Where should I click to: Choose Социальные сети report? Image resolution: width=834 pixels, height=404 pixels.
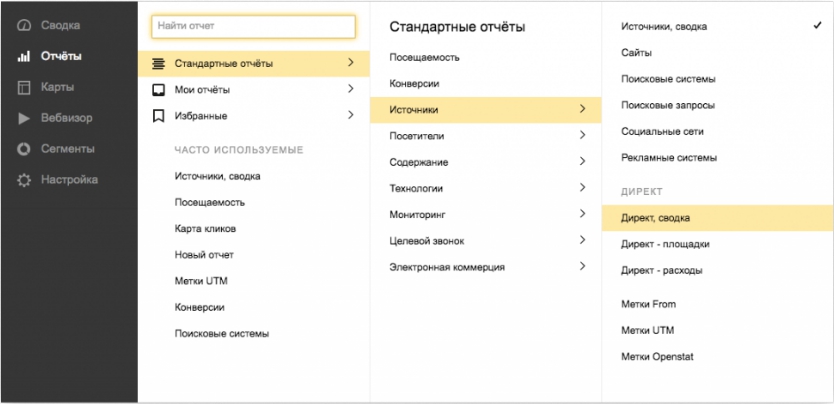[663, 131]
